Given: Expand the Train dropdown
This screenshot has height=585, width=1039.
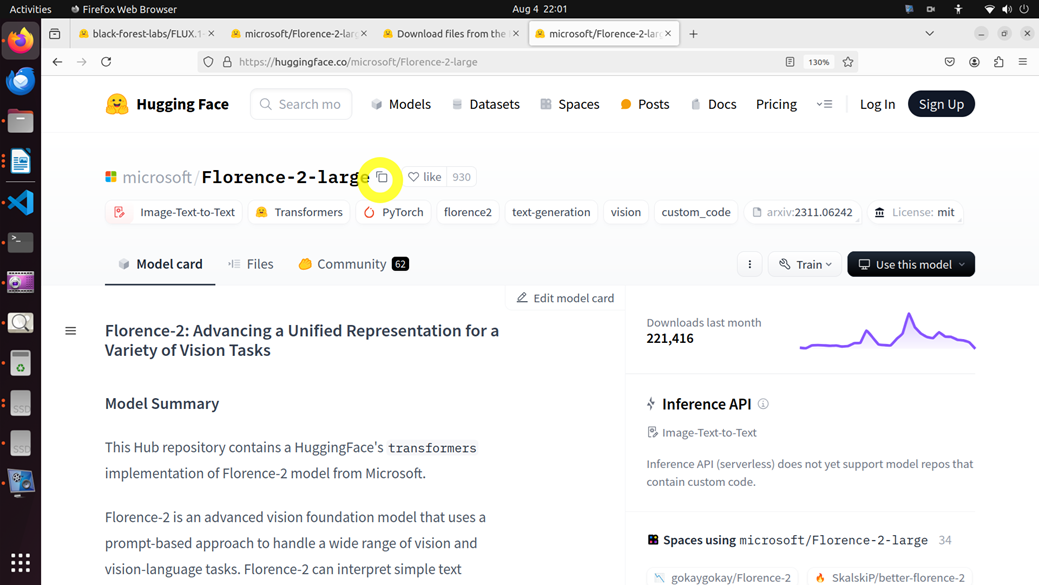Looking at the screenshot, I should click(x=805, y=264).
